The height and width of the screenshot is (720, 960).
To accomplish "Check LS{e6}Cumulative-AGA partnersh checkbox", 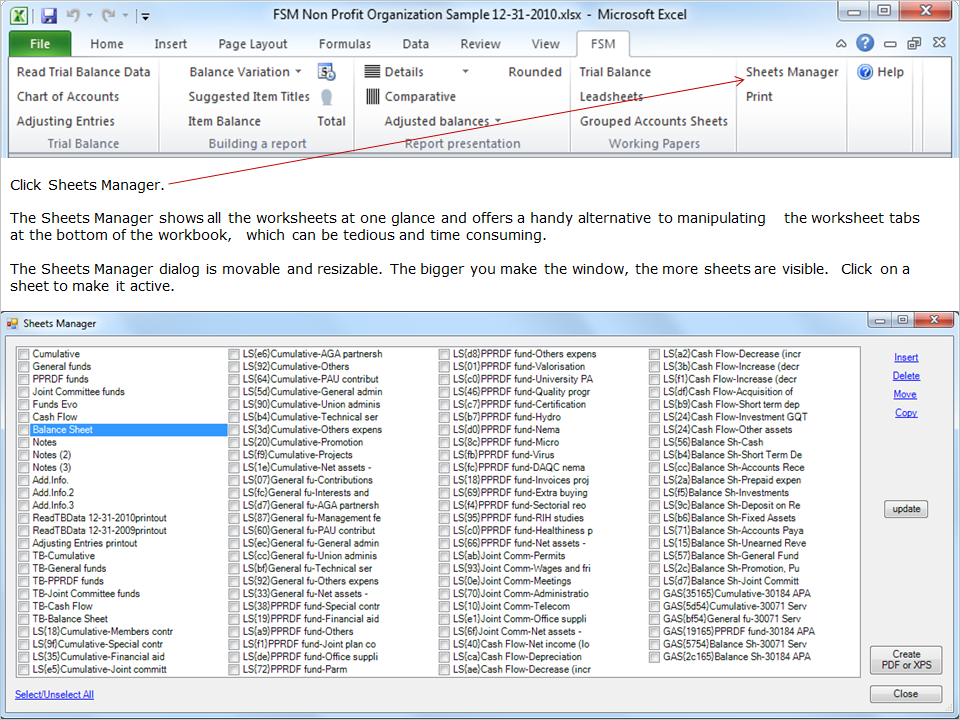I will 234,354.
